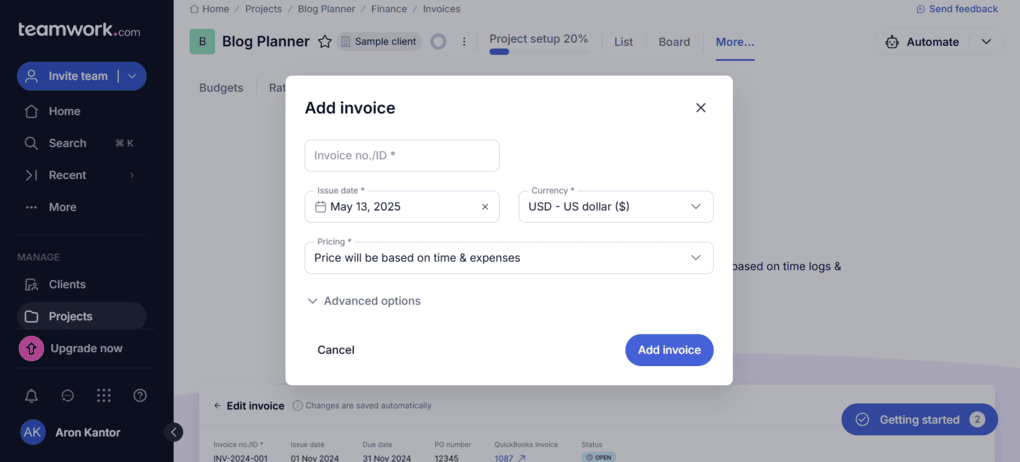Click the calendar icon in Issue date

[320, 207]
